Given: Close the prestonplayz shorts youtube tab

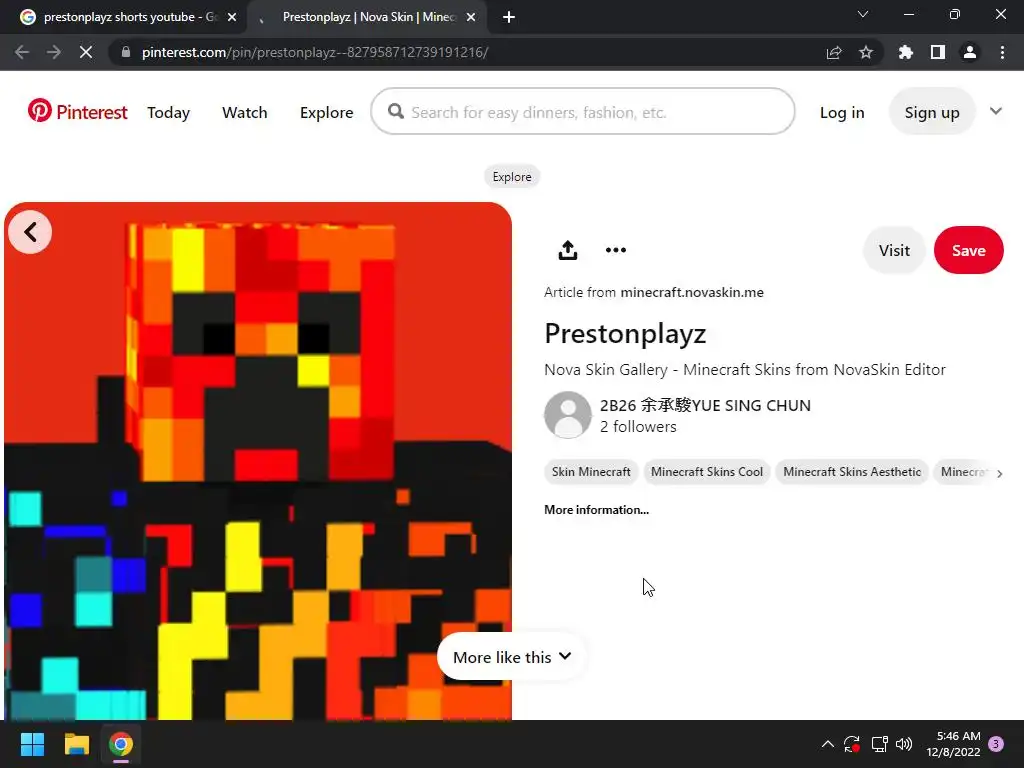Looking at the screenshot, I should [232, 18].
